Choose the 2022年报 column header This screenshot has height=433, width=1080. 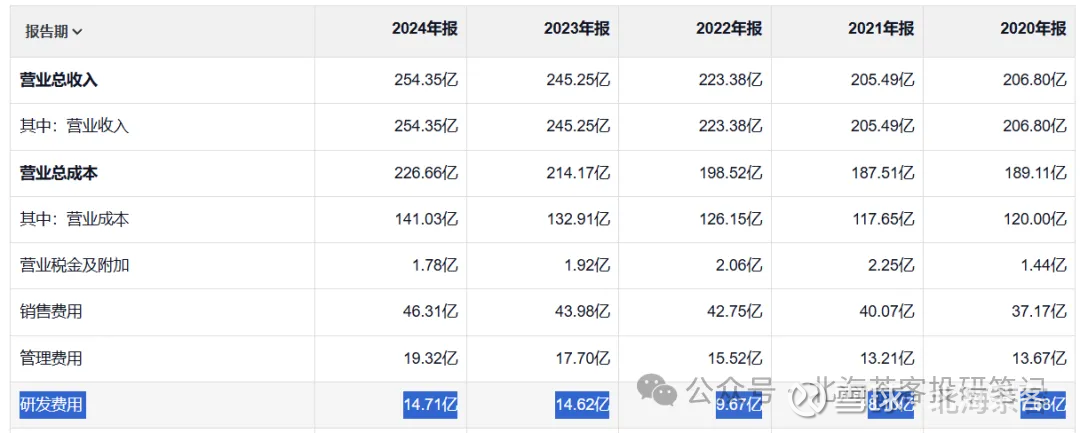(x=728, y=29)
